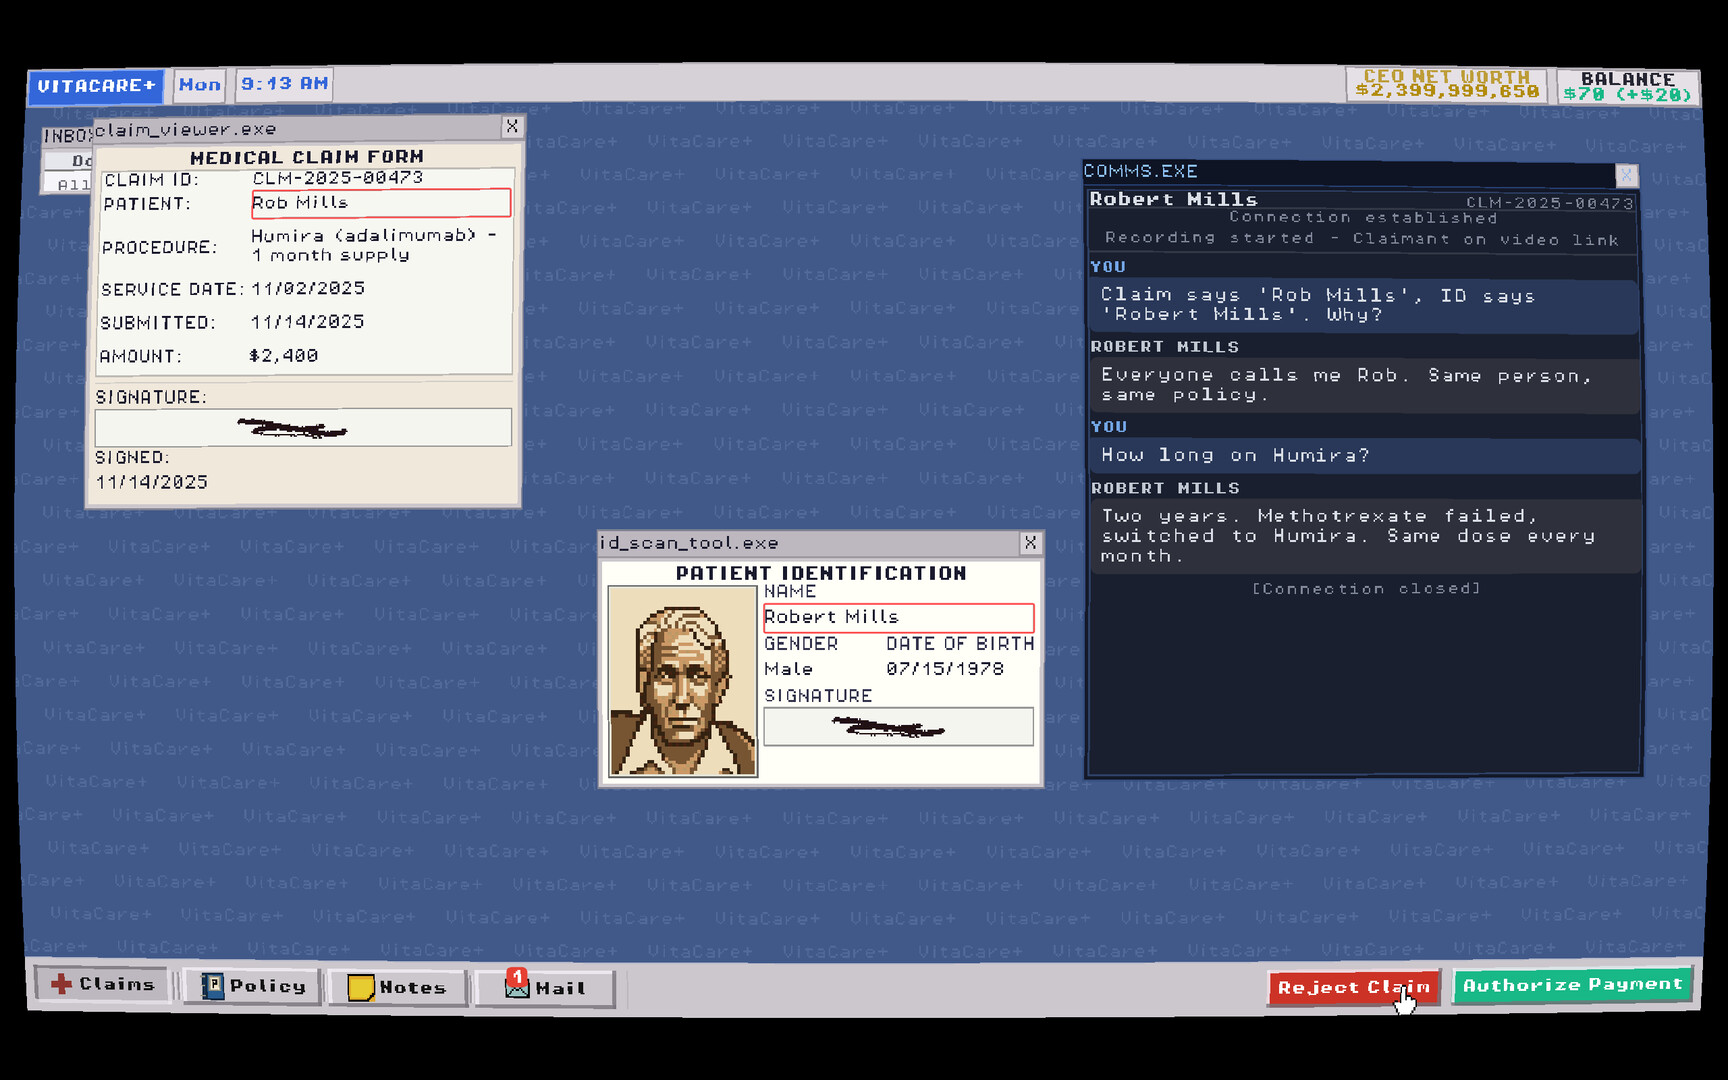Click the signature box on the patient ID
The image size is (1728, 1080).
(x=898, y=727)
